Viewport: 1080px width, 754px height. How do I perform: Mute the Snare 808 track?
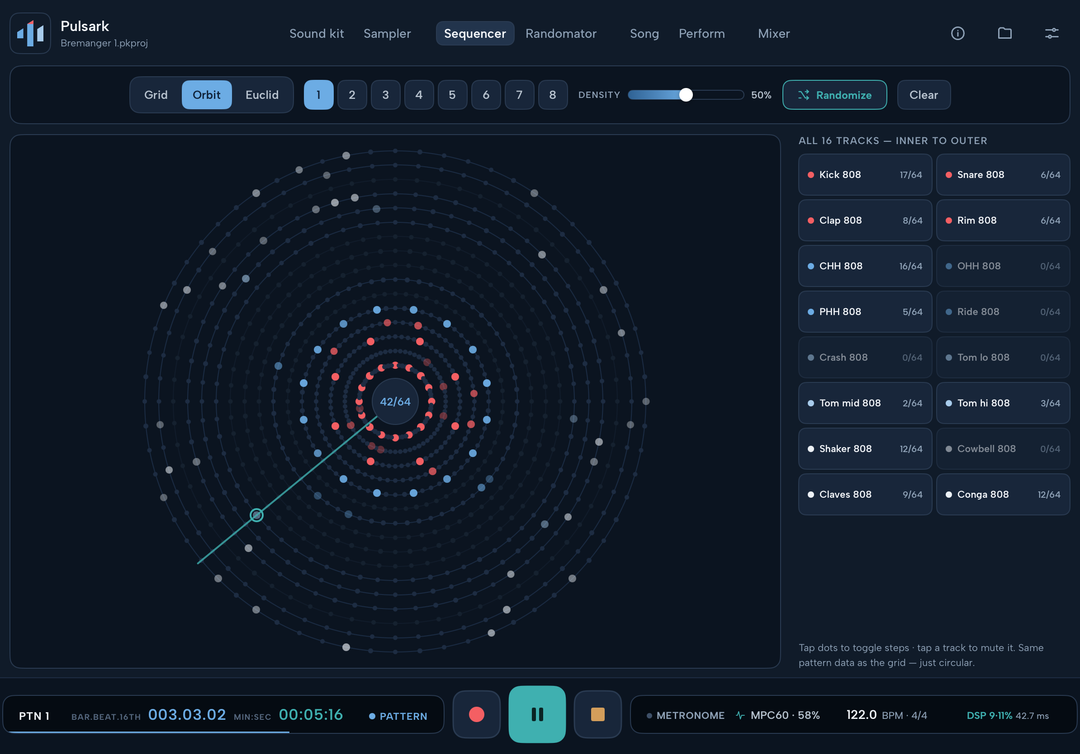[1003, 175]
